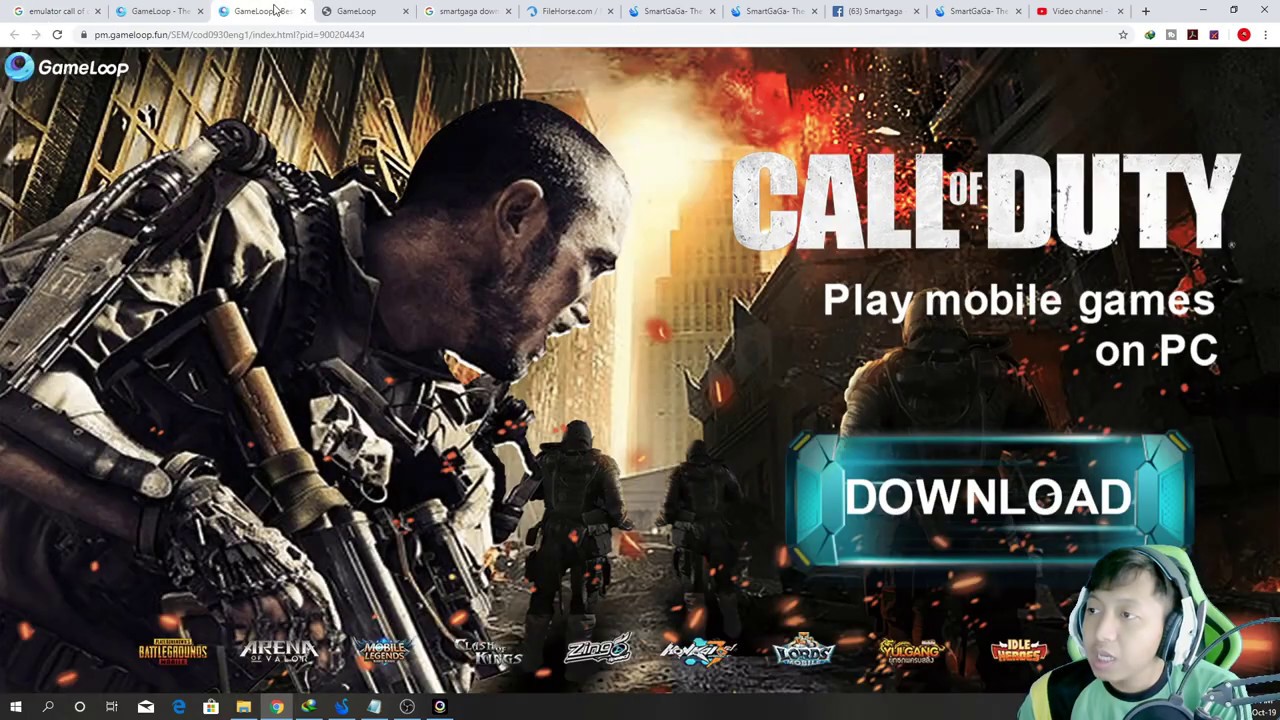Click the Mobile Legends logo
This screenshot has width=1280, height=720.
[385, 651]
